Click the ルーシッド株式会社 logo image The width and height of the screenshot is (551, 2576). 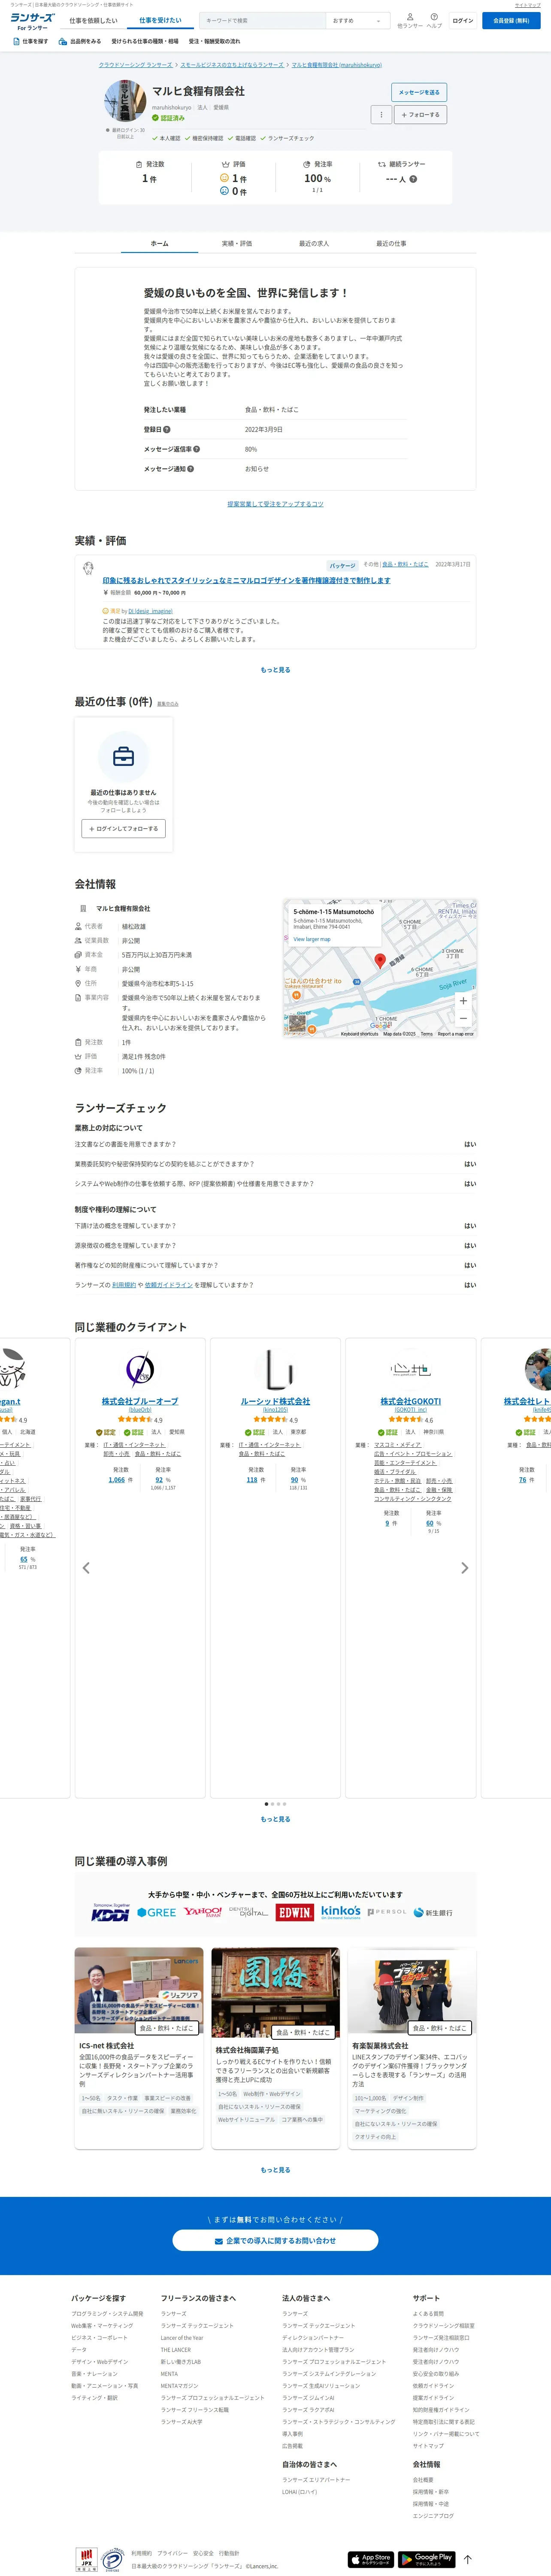click(275, 1369)
